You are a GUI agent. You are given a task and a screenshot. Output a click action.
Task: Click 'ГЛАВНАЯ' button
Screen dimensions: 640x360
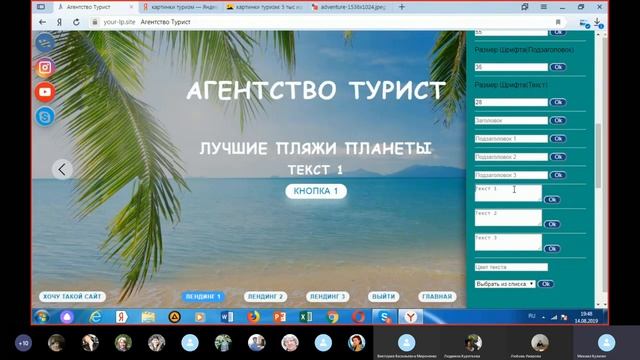pos(437,297)
